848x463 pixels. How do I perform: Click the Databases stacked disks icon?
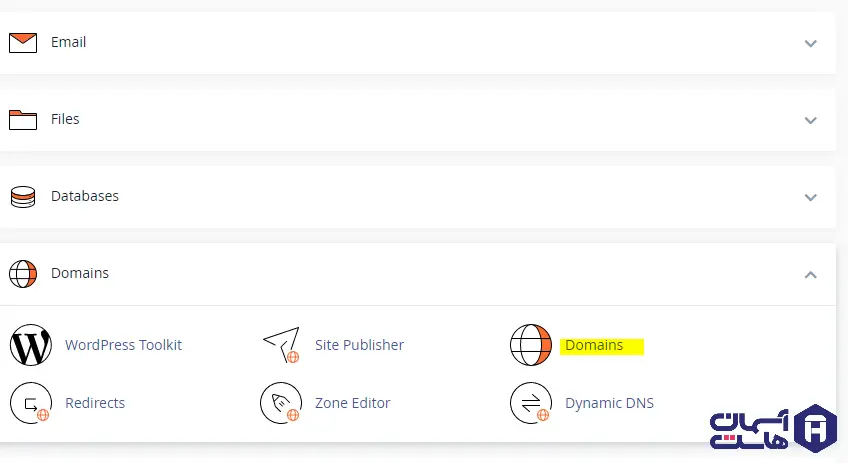tap(23, 196)
